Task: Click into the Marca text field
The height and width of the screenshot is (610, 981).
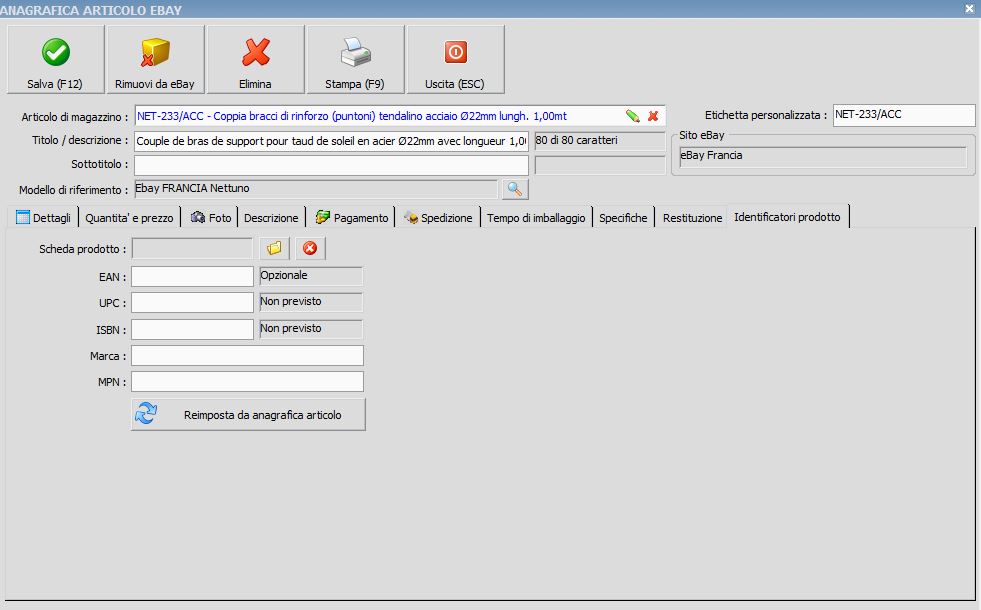Action: (x=247, y=356)
